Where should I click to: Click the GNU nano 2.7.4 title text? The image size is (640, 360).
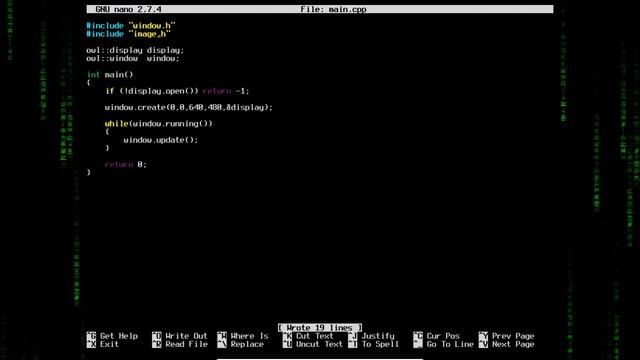(128, 9)
